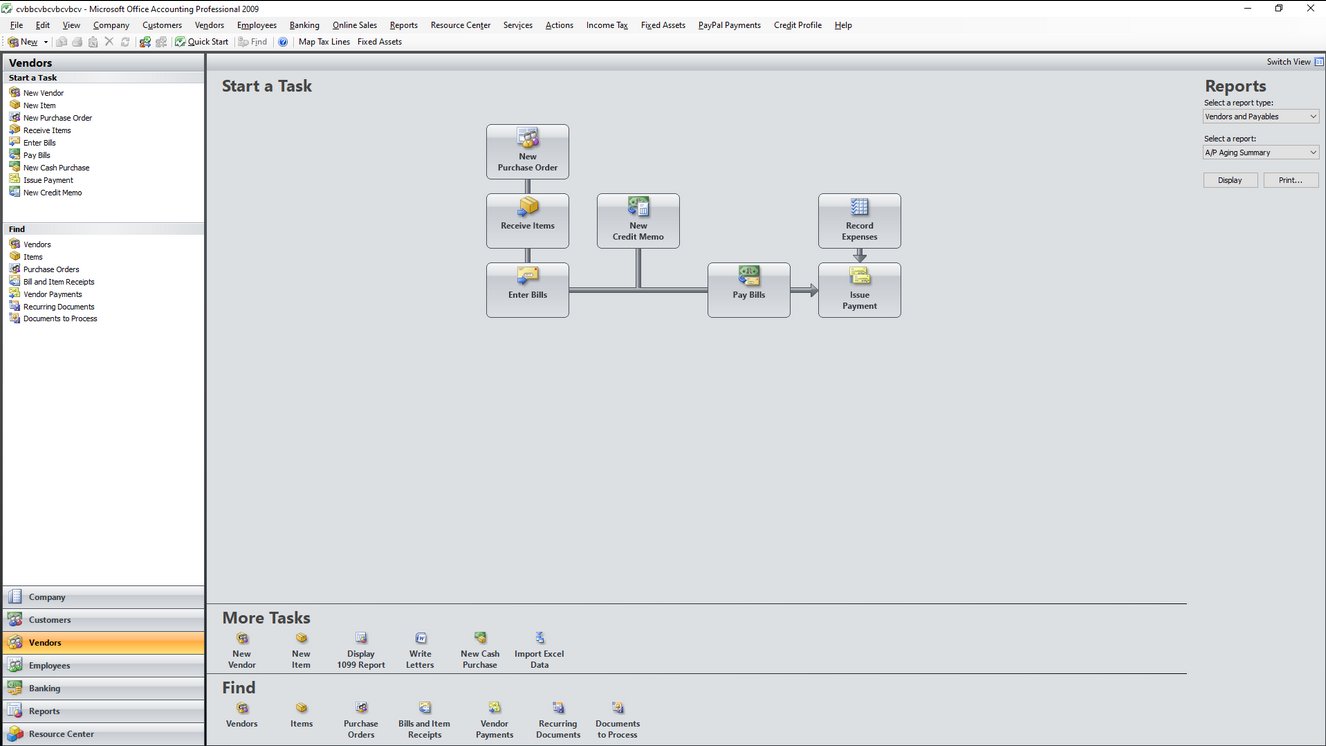Open the Credit Profile menu
Screen dimensions: 1326x746
(797, 25)
